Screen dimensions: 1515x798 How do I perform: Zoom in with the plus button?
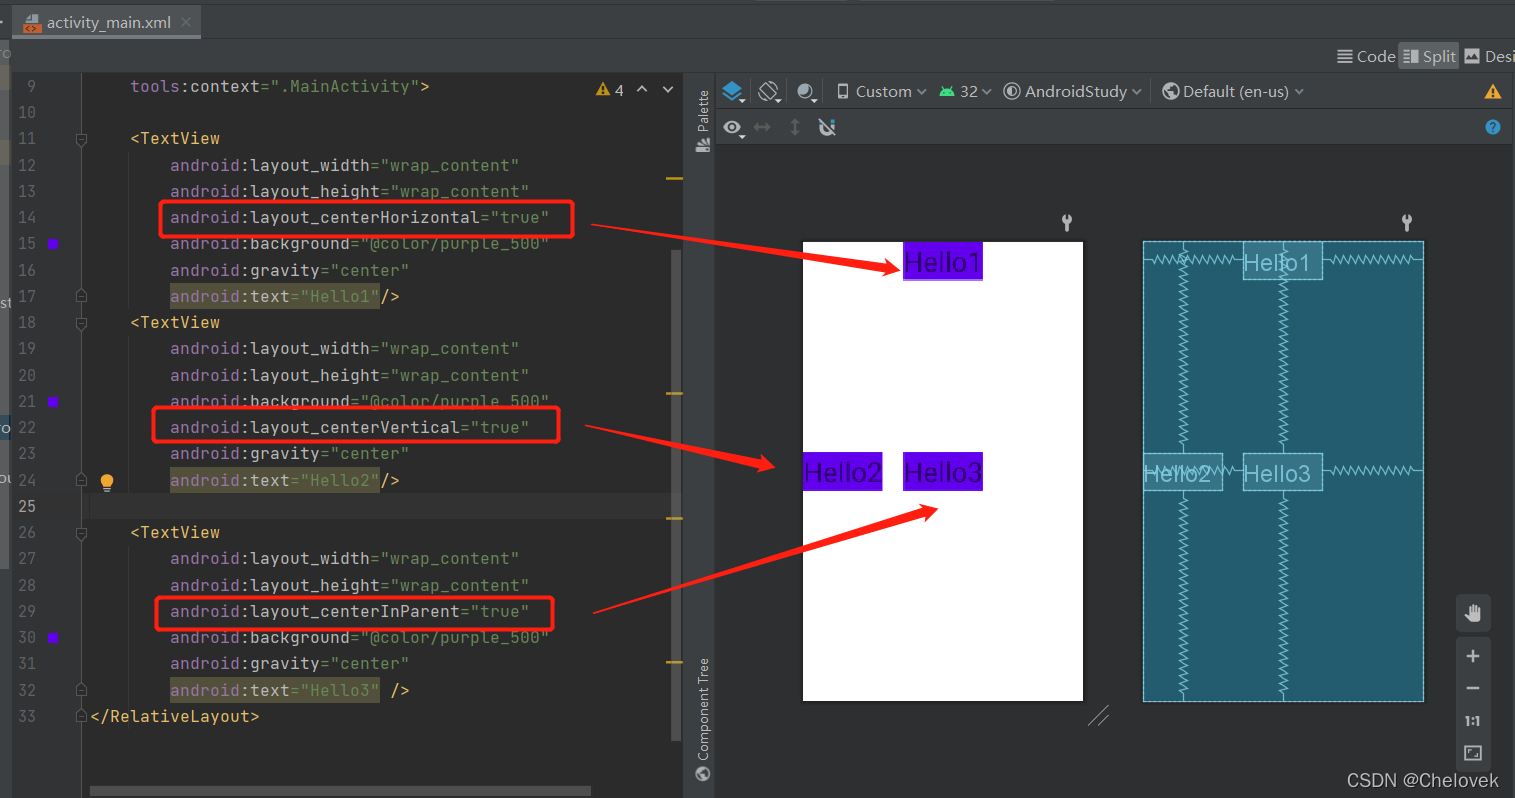[x=1473, y=656]
